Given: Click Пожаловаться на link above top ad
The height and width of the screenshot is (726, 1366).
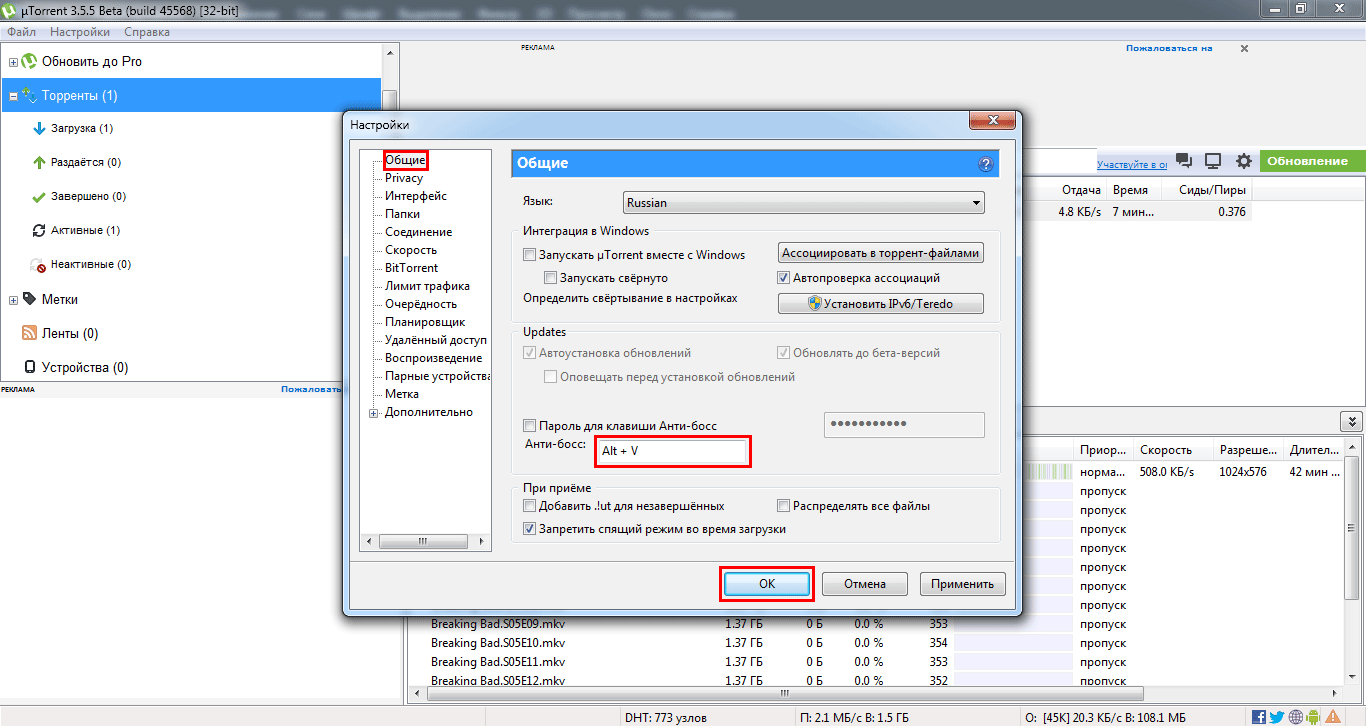Looking at the screenshot, I should [x=1169, y=48].
